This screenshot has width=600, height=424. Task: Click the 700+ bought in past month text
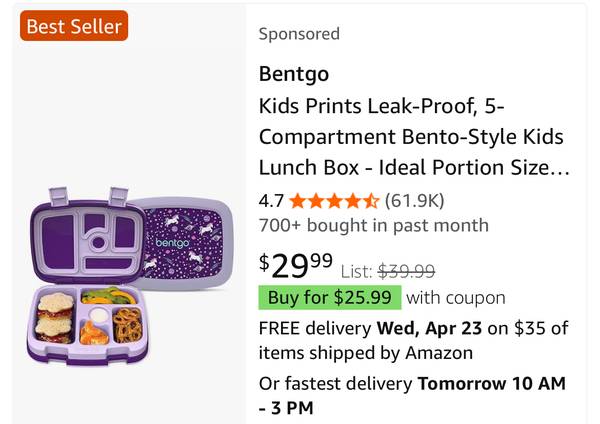373,225
